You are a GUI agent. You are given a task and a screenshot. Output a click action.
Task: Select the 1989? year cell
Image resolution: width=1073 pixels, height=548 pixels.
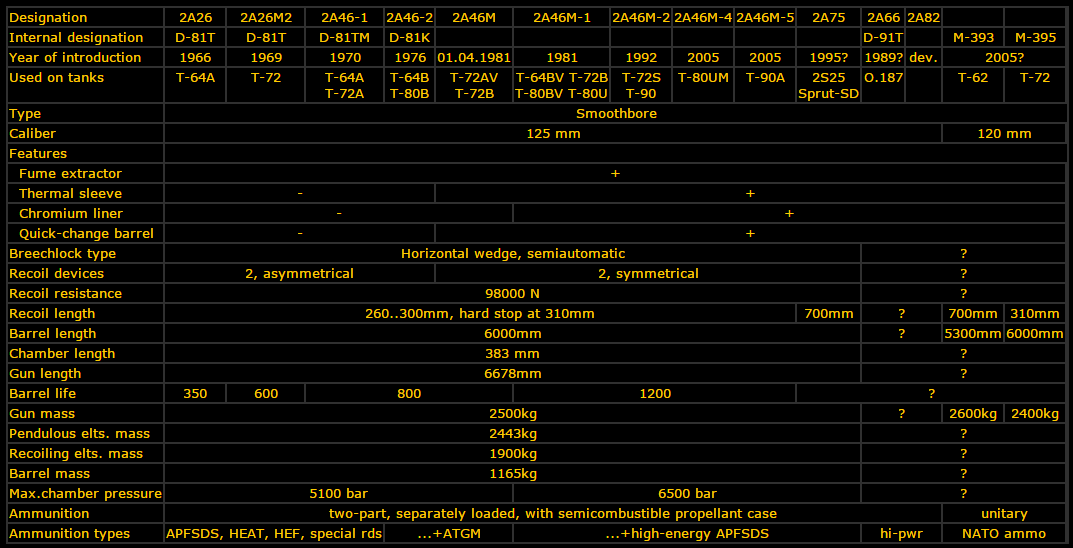tap(883, 57)
